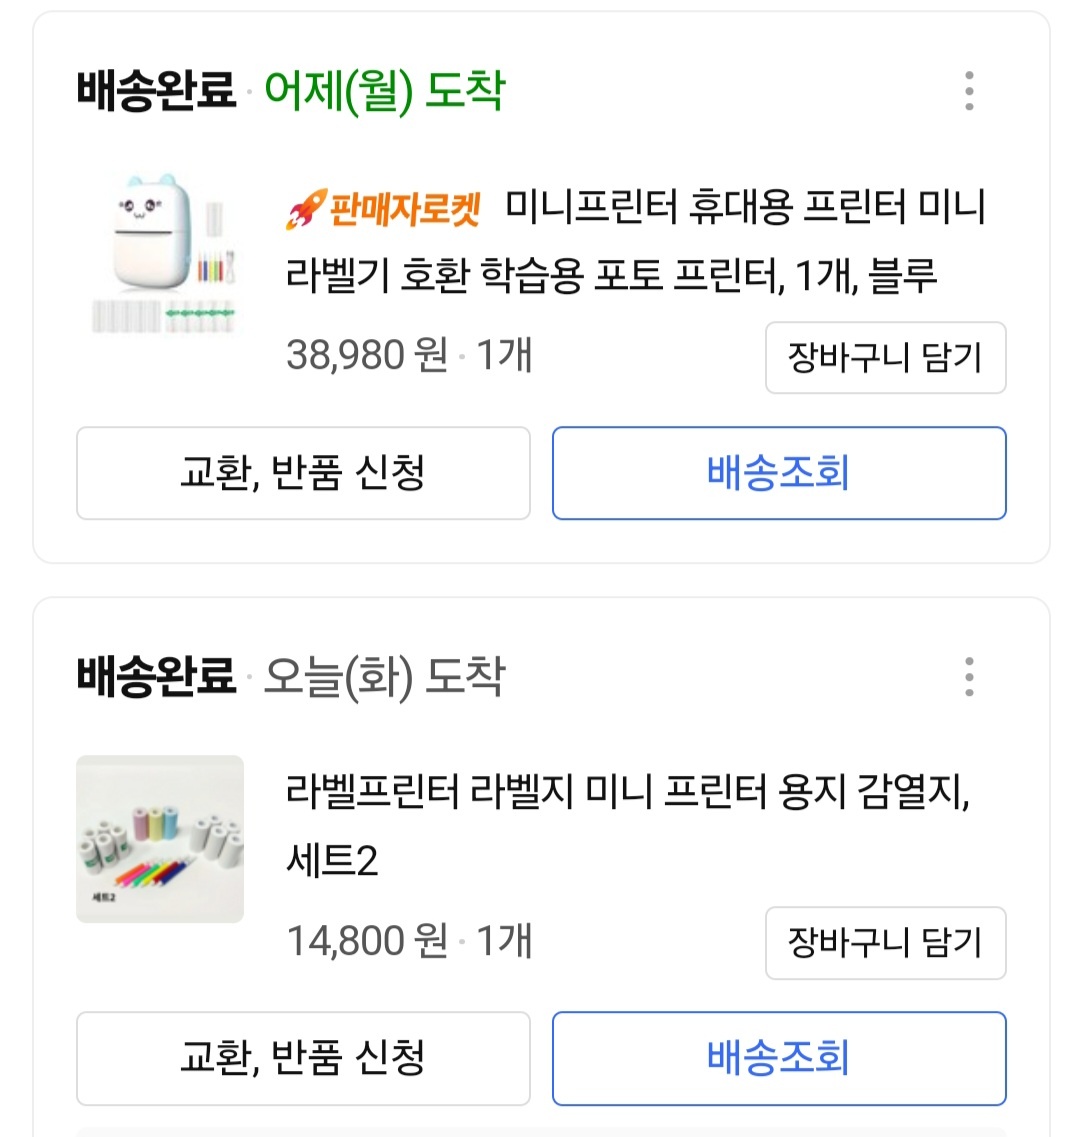The width and height of the screenshot is (1080, 1137).
Task: Click the 38,980 원 price text
Action: click(367, 355)
